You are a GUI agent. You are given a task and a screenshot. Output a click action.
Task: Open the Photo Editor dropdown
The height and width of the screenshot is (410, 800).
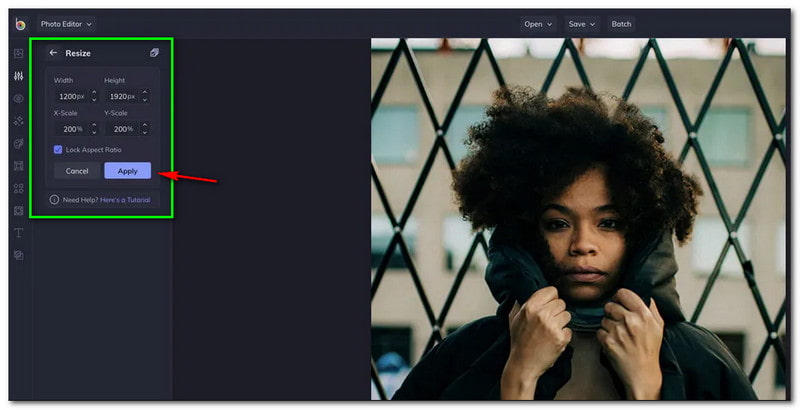pyautogui.click(x=66, y=24)
